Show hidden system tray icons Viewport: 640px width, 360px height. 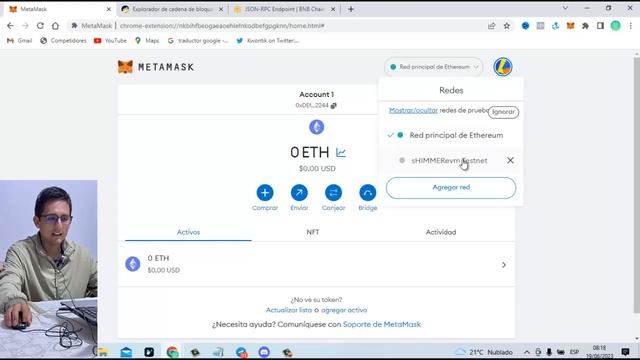pos(527,352)
